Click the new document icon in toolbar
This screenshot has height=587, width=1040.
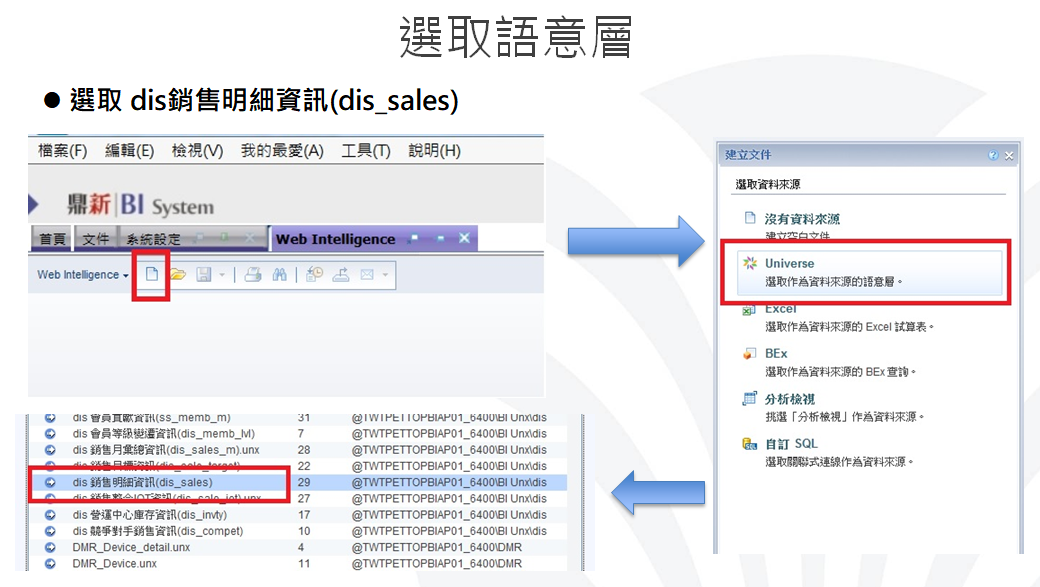pos(152,274)
